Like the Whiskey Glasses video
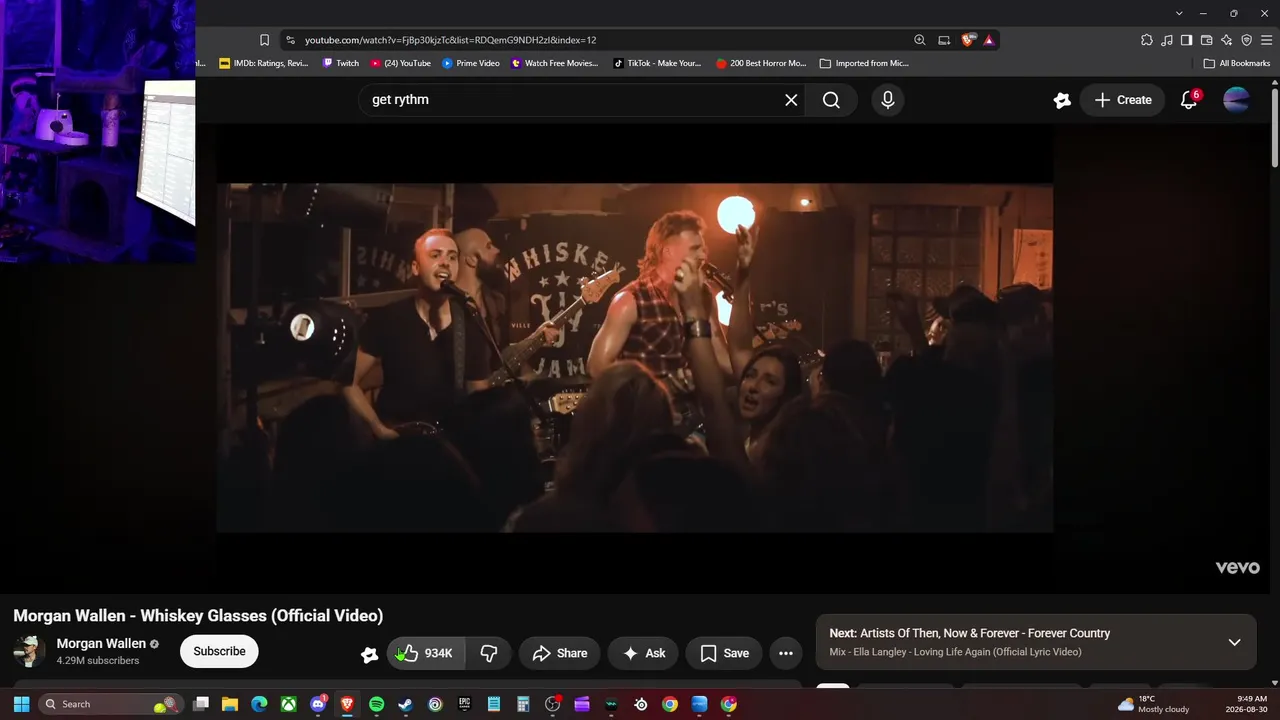Viewport: 1280px width, 720px height. click(426, 653)
